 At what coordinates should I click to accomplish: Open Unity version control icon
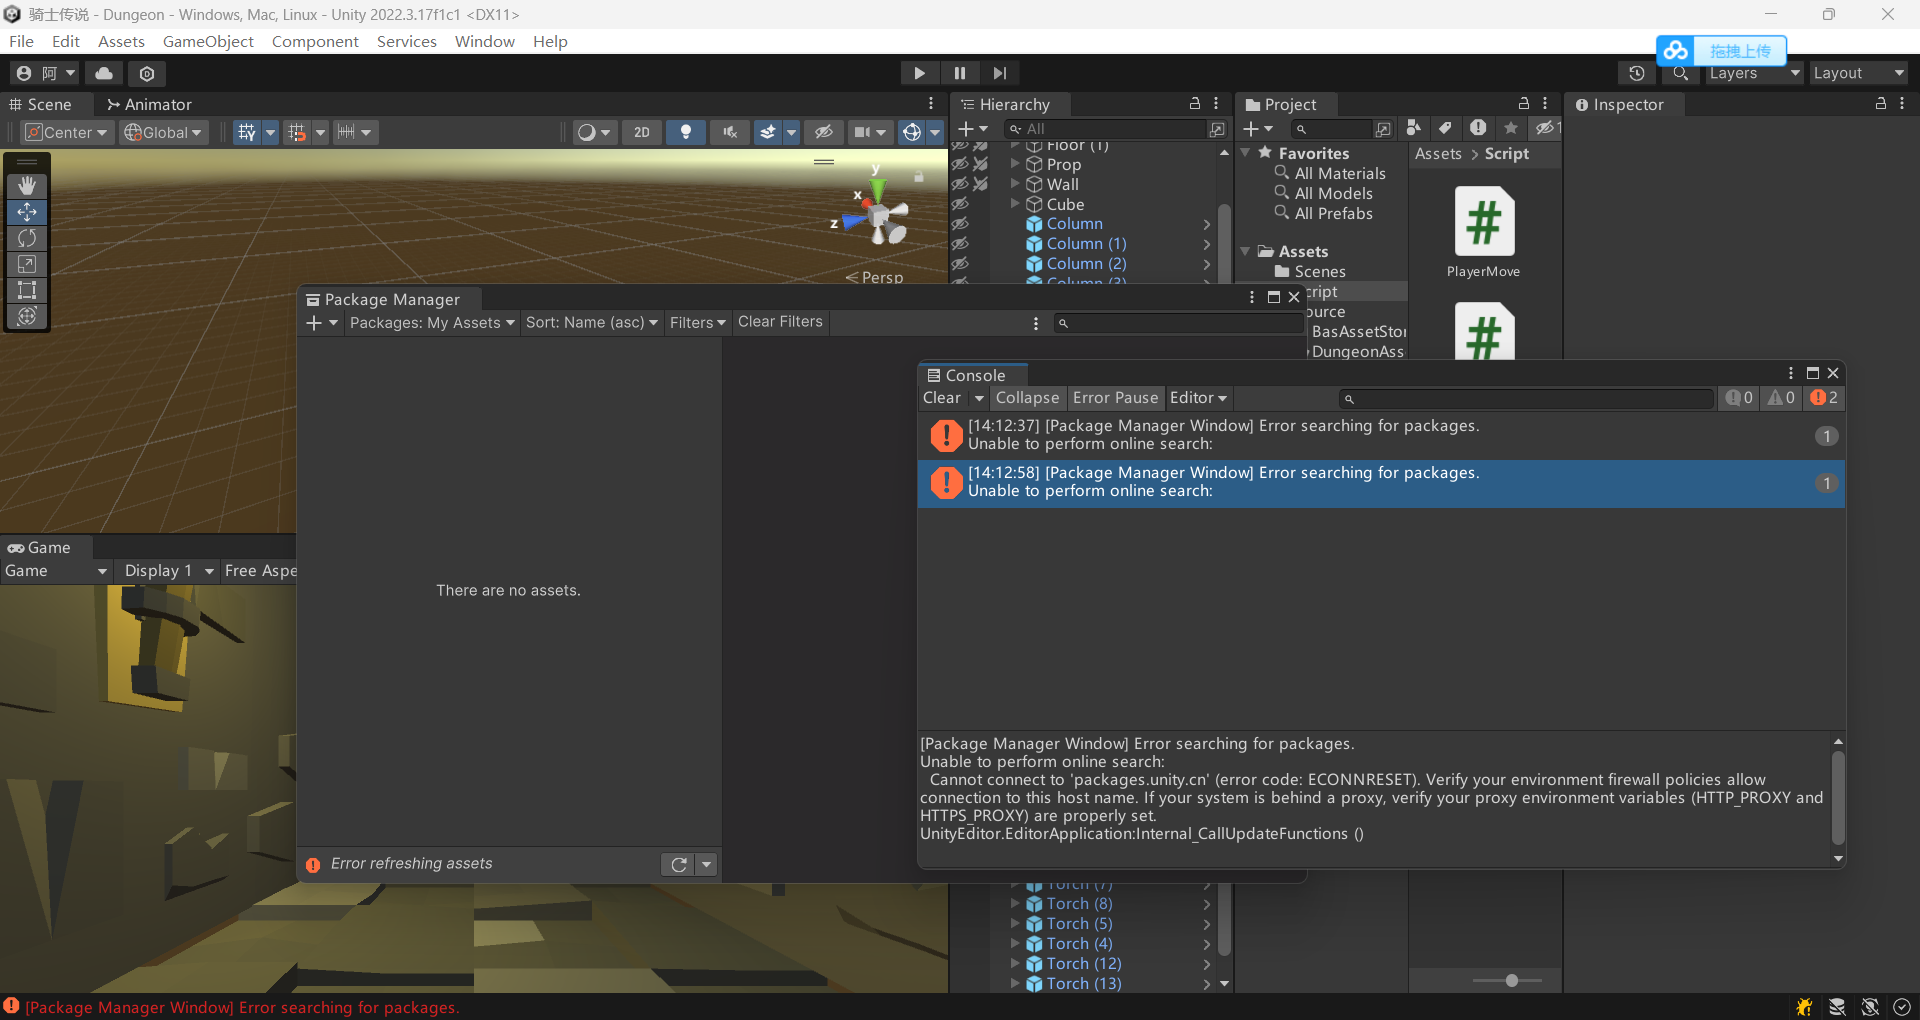click(147, 73)
